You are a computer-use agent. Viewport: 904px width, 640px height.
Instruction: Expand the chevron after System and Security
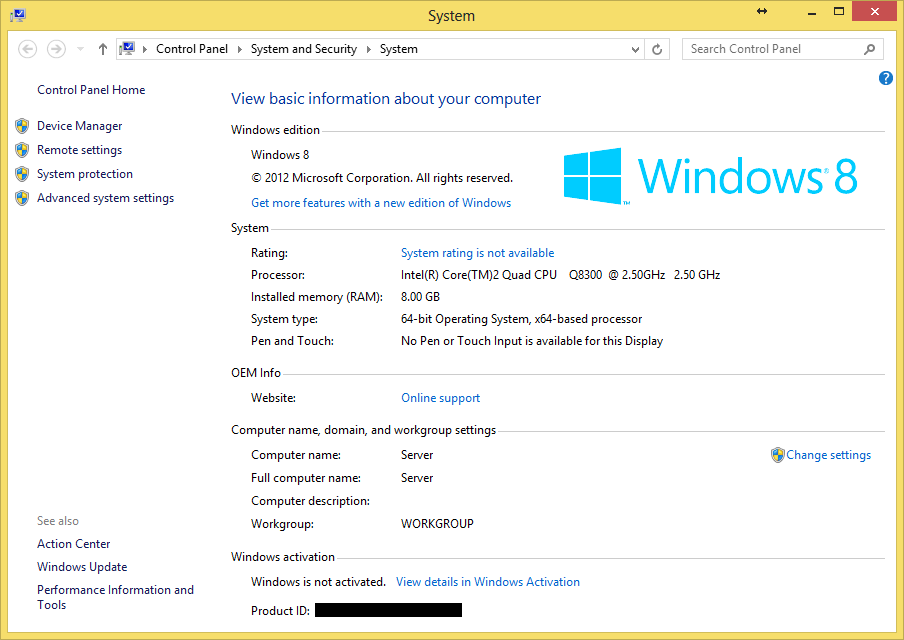coord(368,49)
